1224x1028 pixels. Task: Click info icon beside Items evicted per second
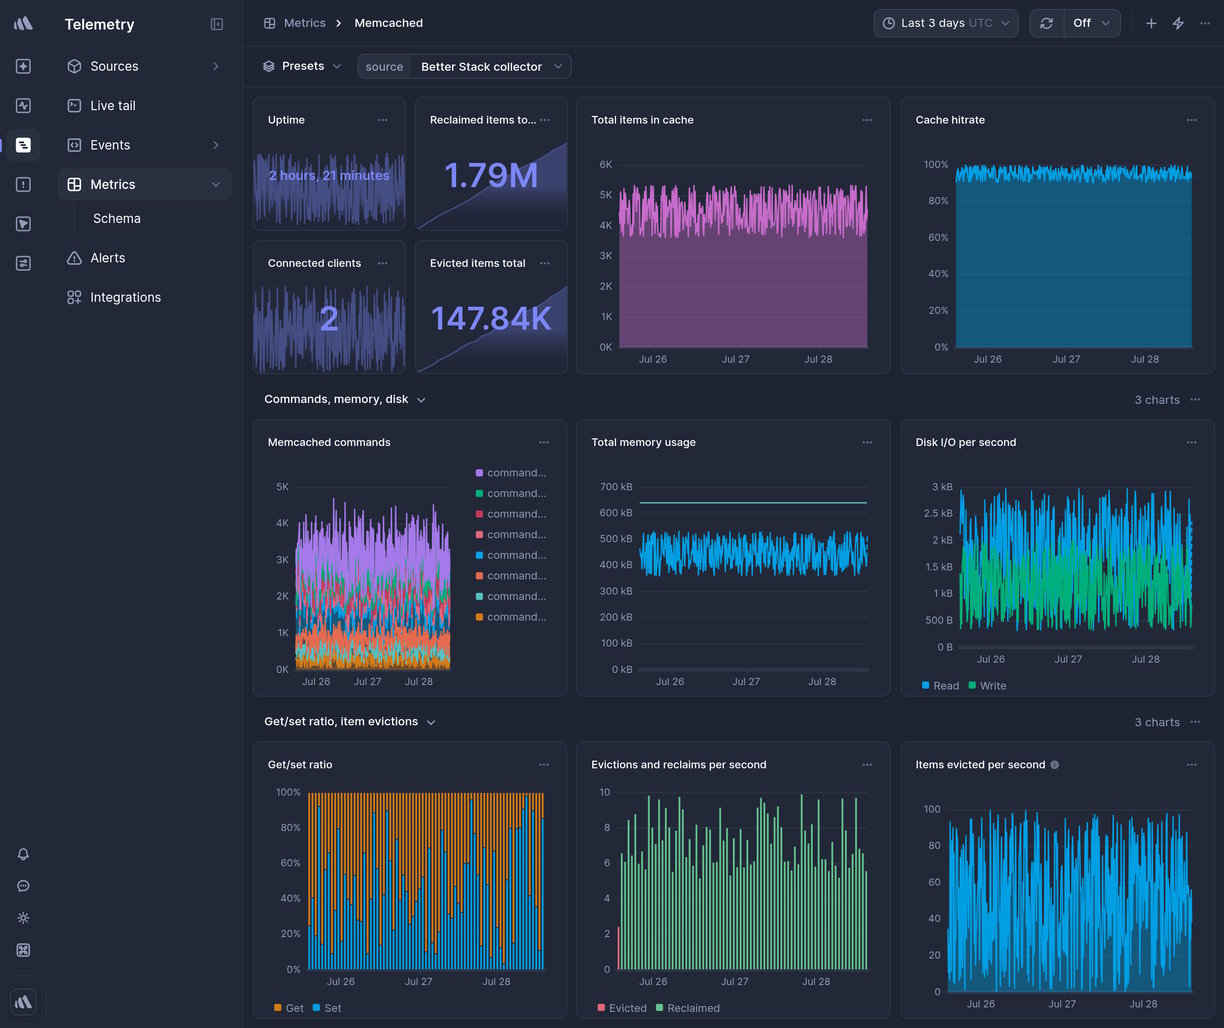1055,765
